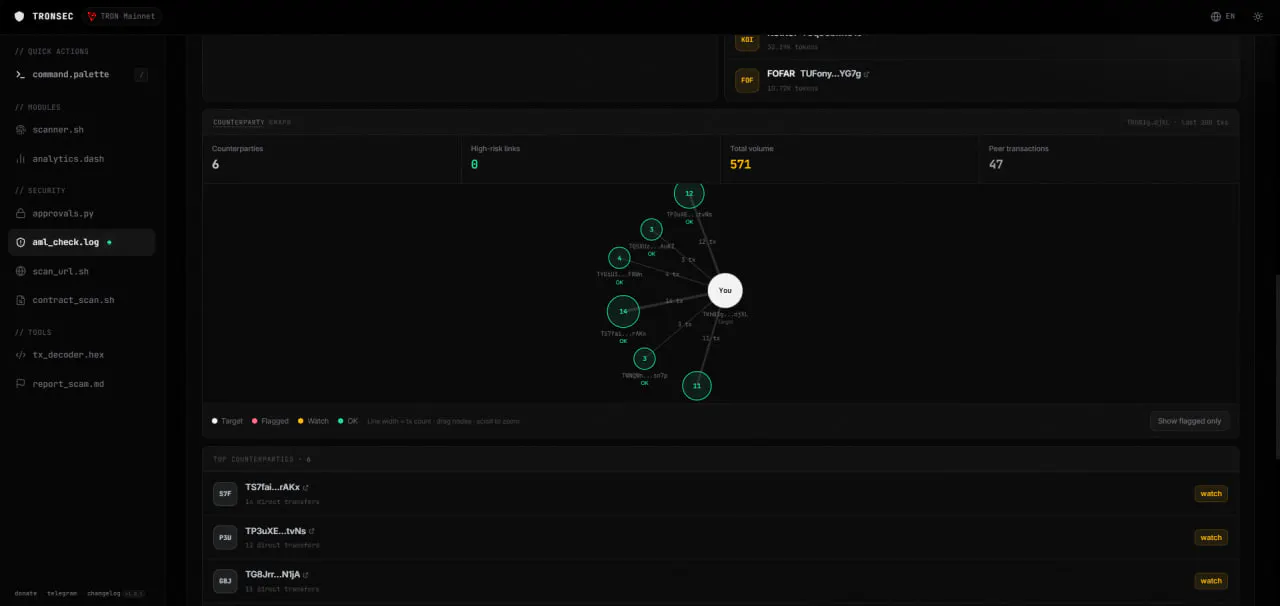Click the aml_check.log shield icon

coord(21,242)
